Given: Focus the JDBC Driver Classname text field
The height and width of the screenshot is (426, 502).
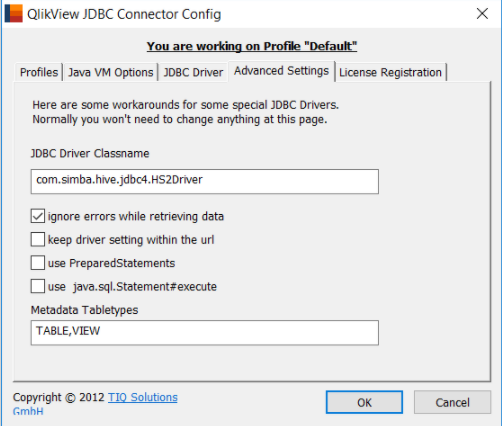Looking at the screenshot, I should click(x=205, y=181).
